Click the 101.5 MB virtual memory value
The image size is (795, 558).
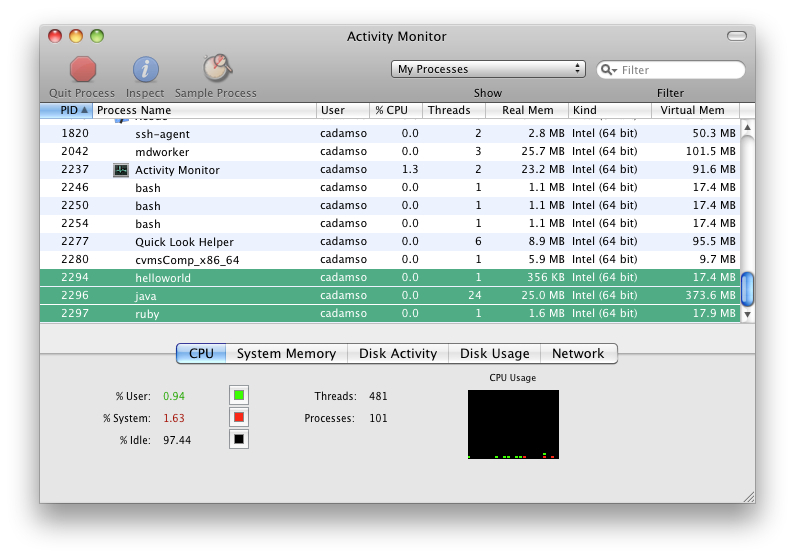[710, 152]
